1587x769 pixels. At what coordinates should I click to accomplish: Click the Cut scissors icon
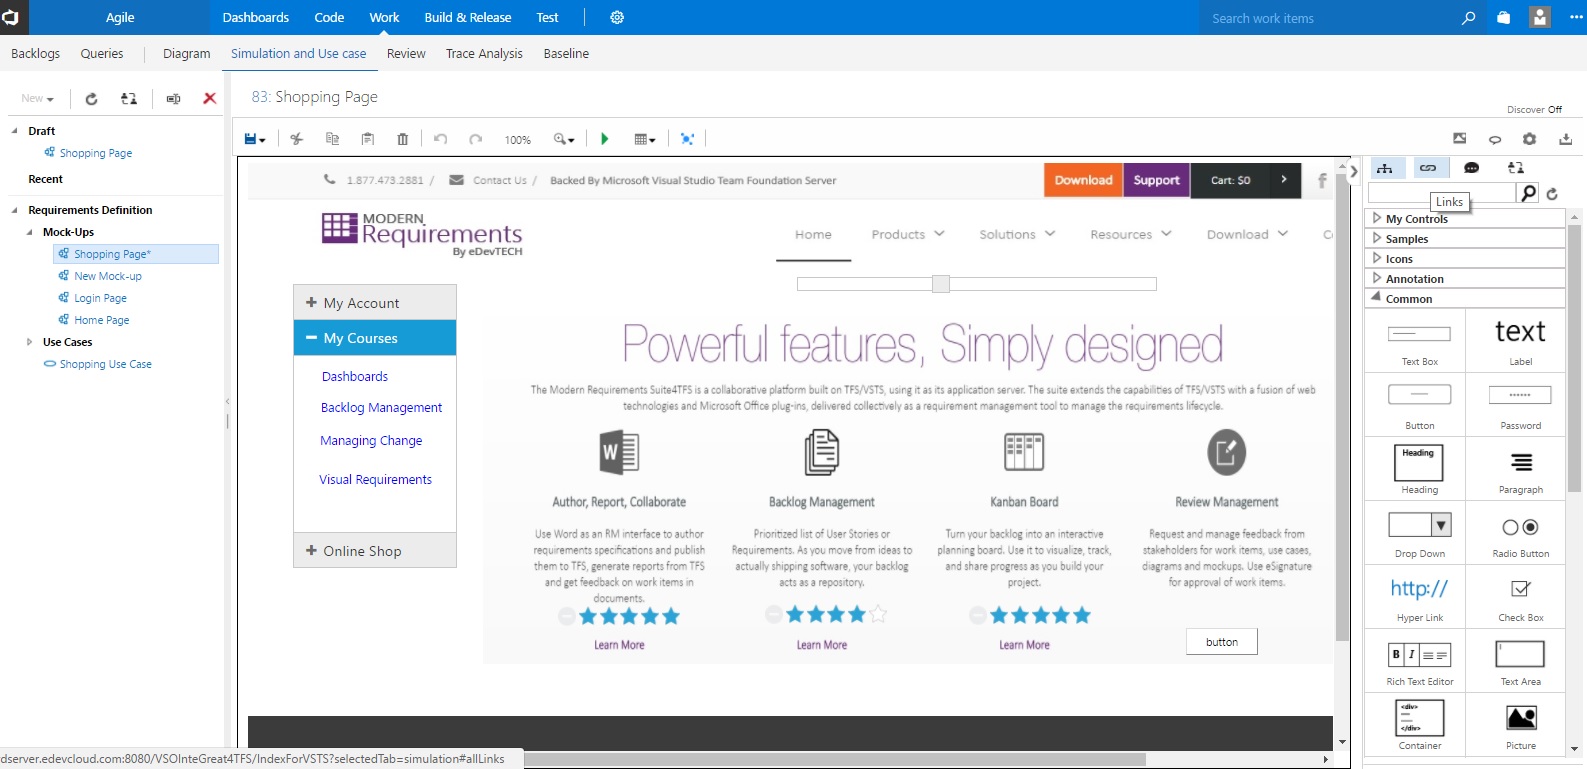coord(297,139)
